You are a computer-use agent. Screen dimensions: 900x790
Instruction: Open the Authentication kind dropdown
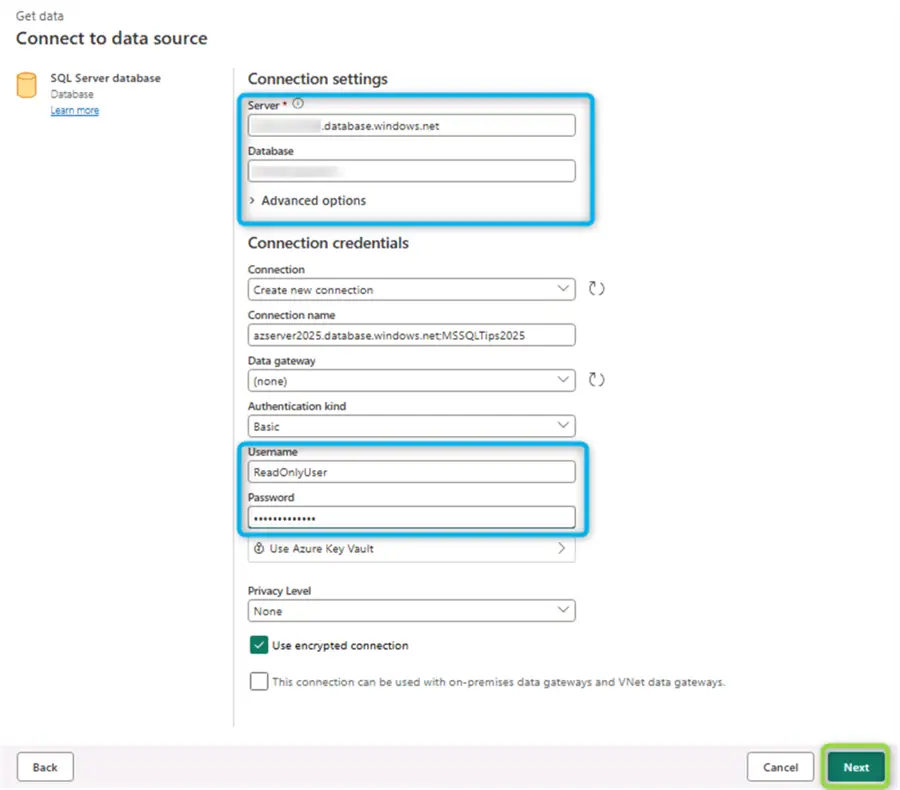click(412, 426)
